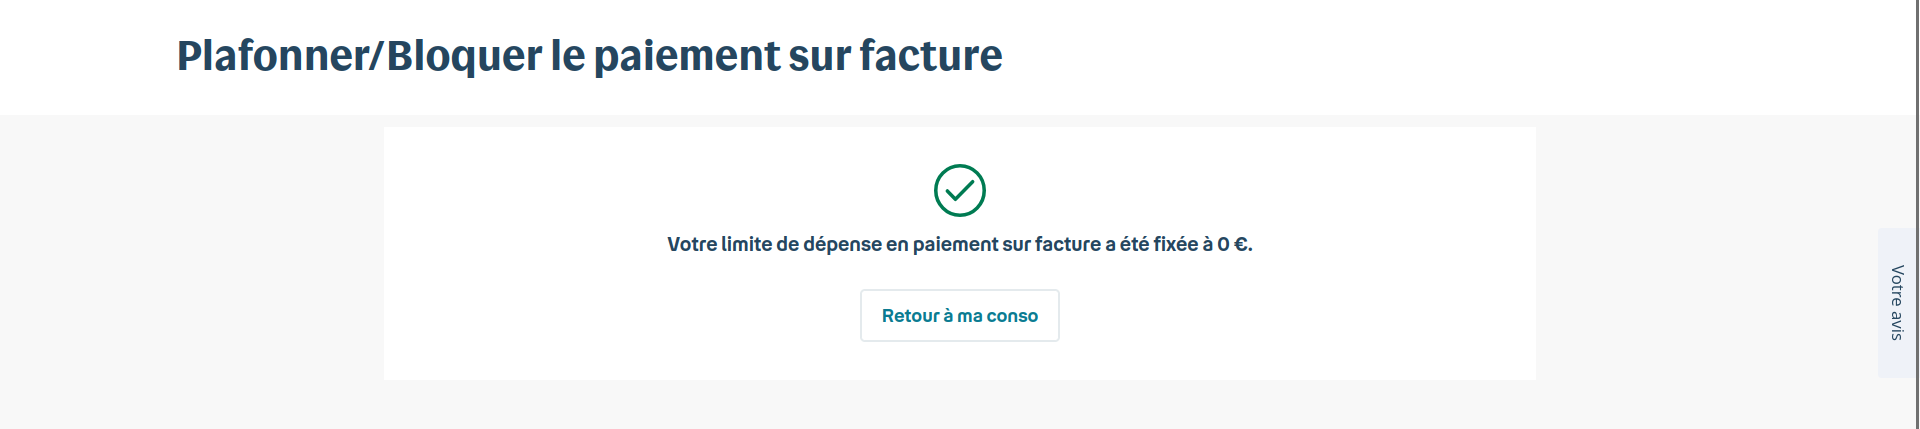Image resolution: width=1920 pixels, height=429 pixels.
Task: Click the word "Bloquer" in the title
Action: (x=464, y=56)
